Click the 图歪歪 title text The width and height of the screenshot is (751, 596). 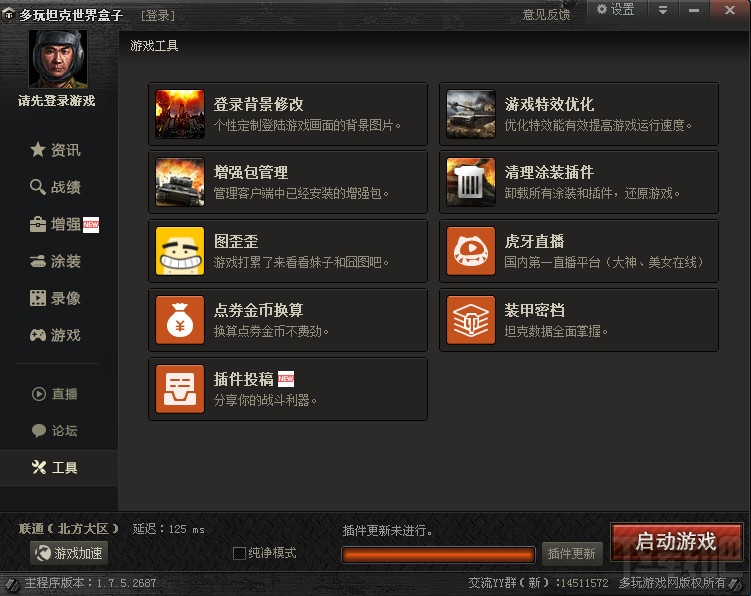(236, 241)
